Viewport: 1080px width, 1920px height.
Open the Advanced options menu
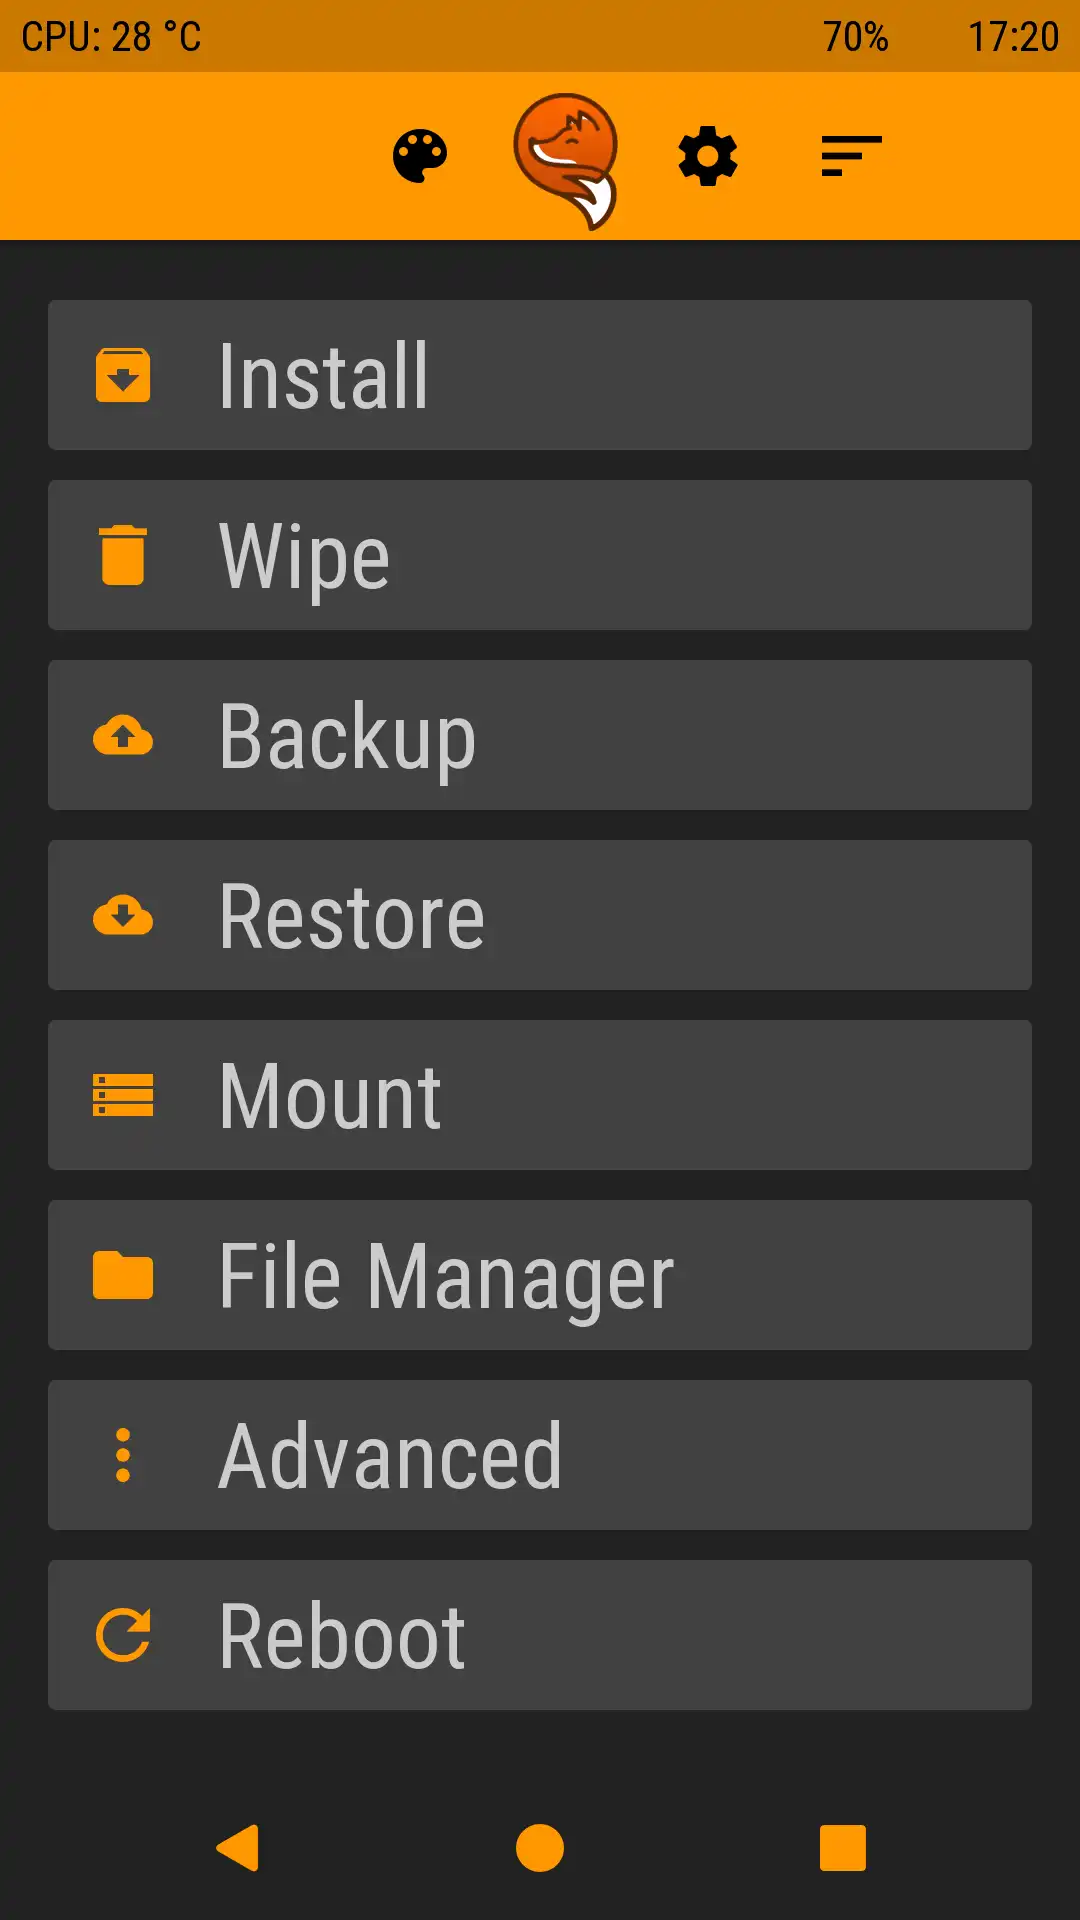pos(540,1455)
